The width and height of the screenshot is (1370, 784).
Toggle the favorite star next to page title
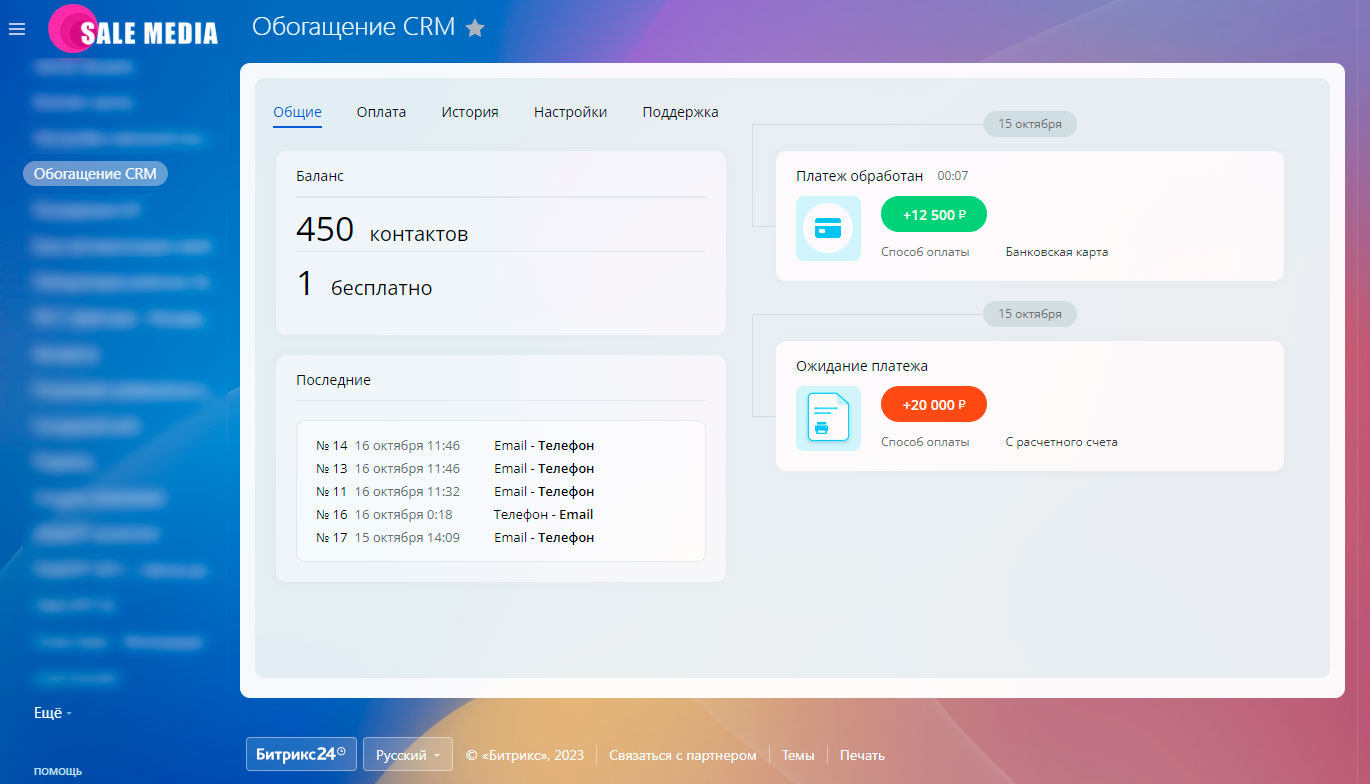475,28
